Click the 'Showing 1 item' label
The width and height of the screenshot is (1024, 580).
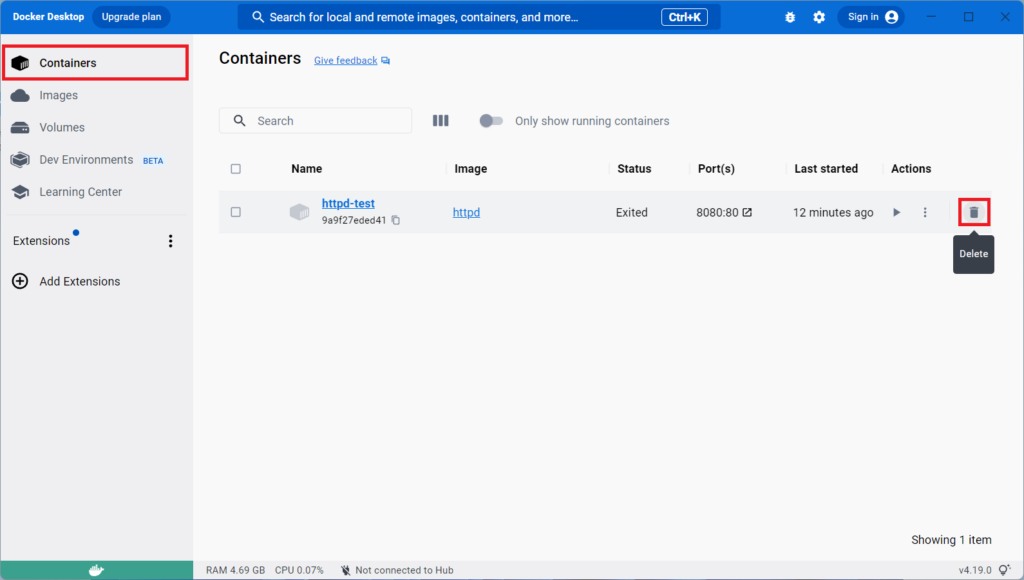[x=952, y=540]
